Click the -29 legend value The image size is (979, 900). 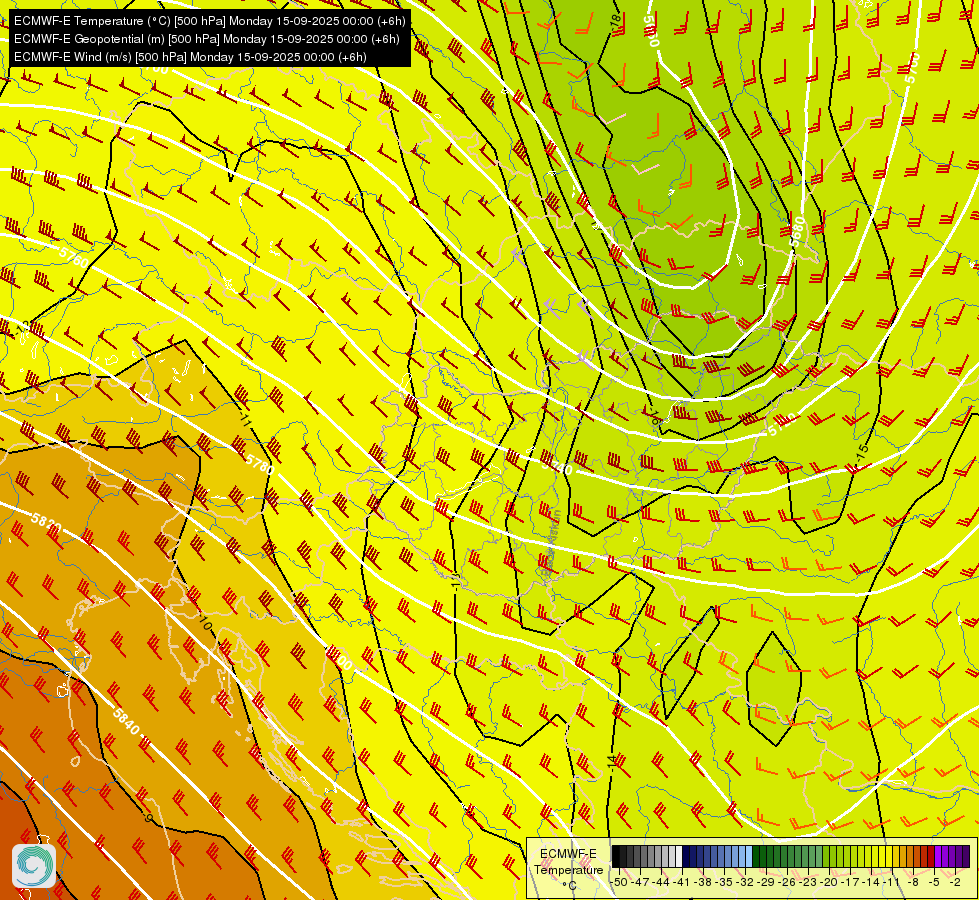(x=766, y=883)
